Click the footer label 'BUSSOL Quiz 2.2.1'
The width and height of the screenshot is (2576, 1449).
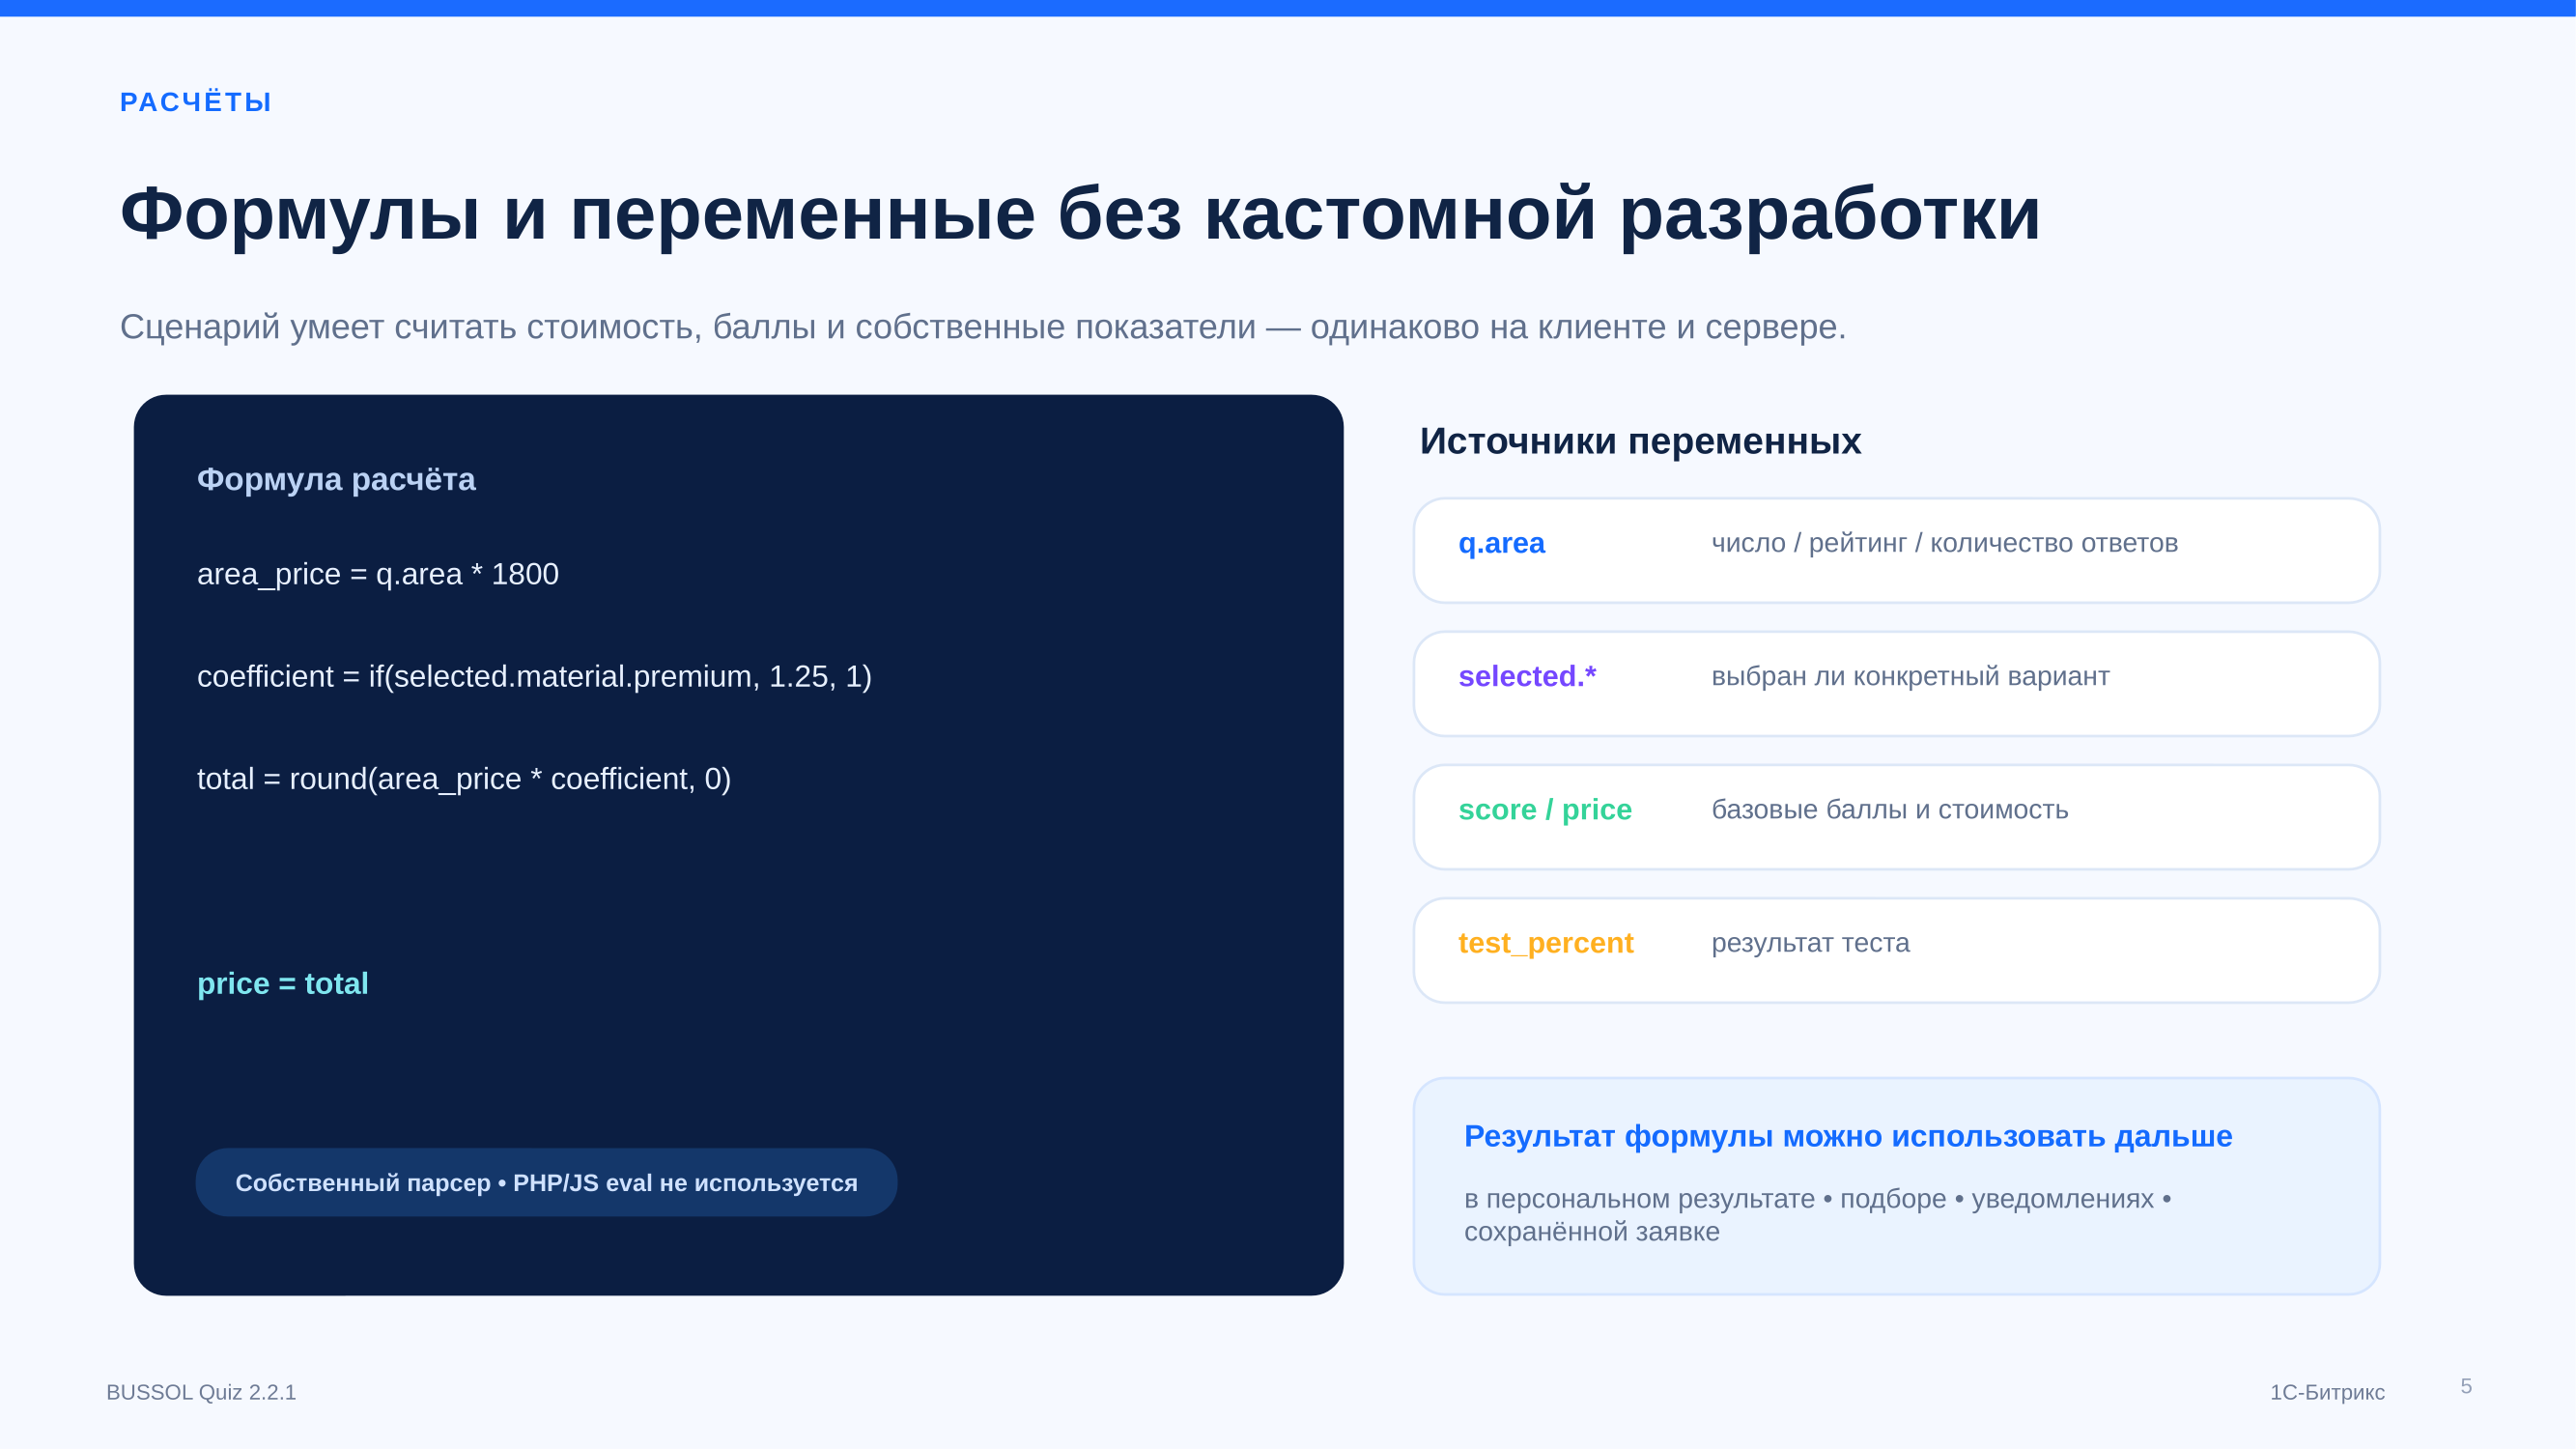(x=201, y=1392)
